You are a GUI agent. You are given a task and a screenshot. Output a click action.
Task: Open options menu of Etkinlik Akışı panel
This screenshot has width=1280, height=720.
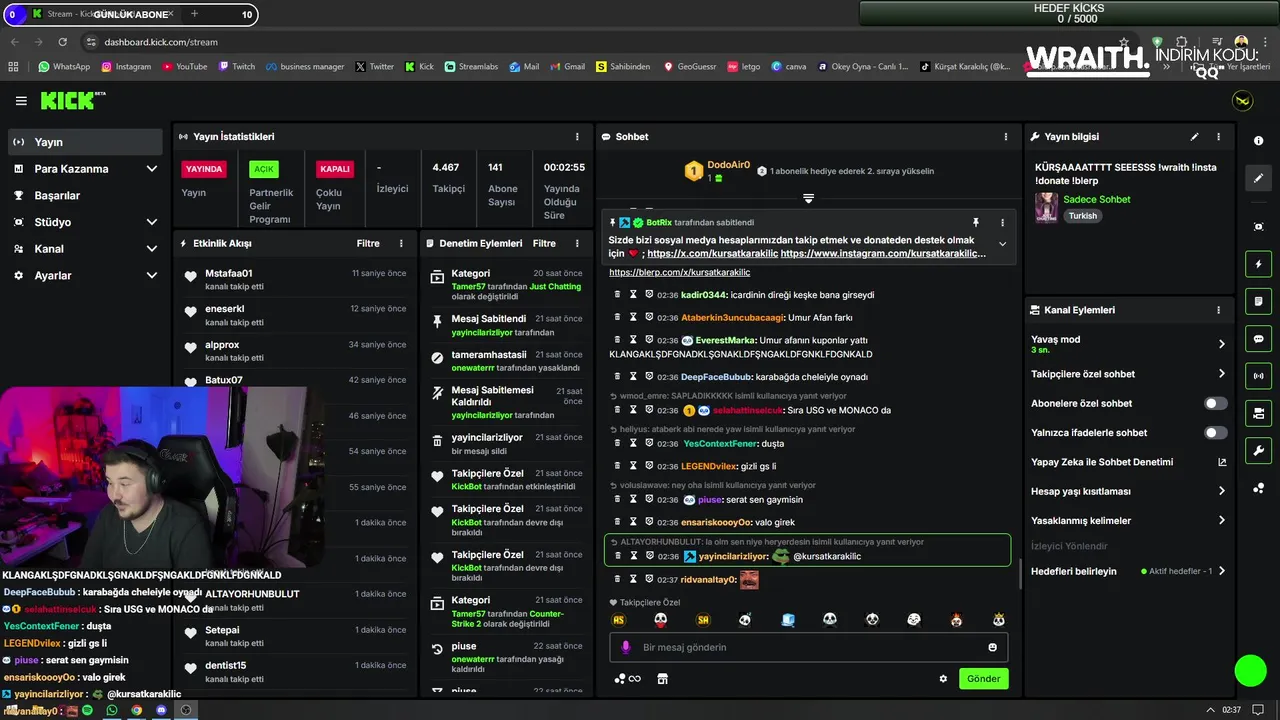[402, 243]
